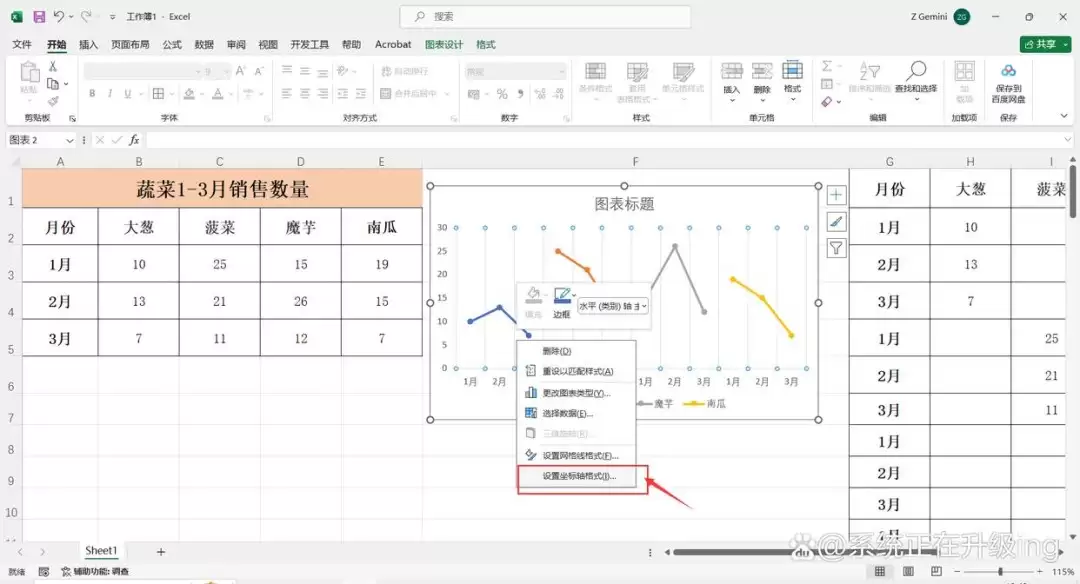The height and width of the screenshot is (584, 1080).
Task: Click the add new sheet plus button
Action: point(160,552)
